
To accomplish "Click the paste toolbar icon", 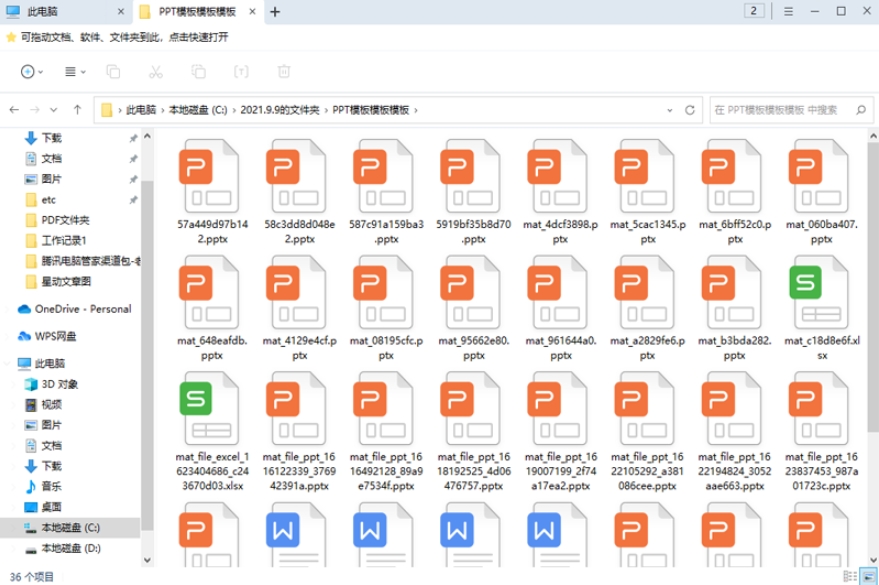I will coord(198,72).
